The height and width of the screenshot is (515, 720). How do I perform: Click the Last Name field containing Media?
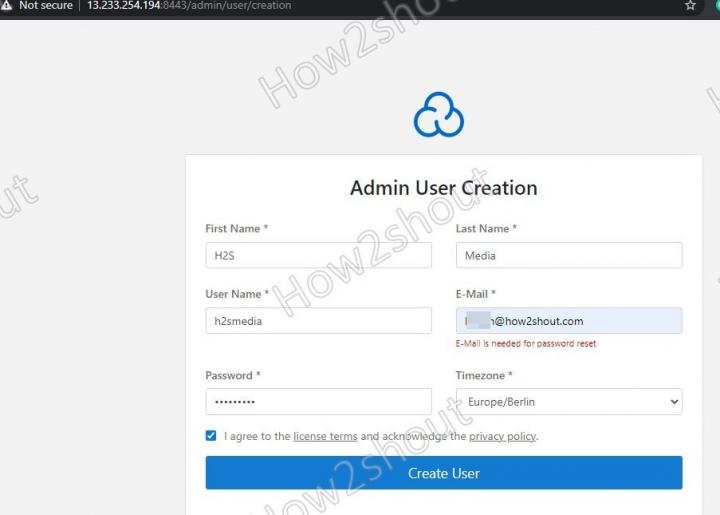point(569,256)
